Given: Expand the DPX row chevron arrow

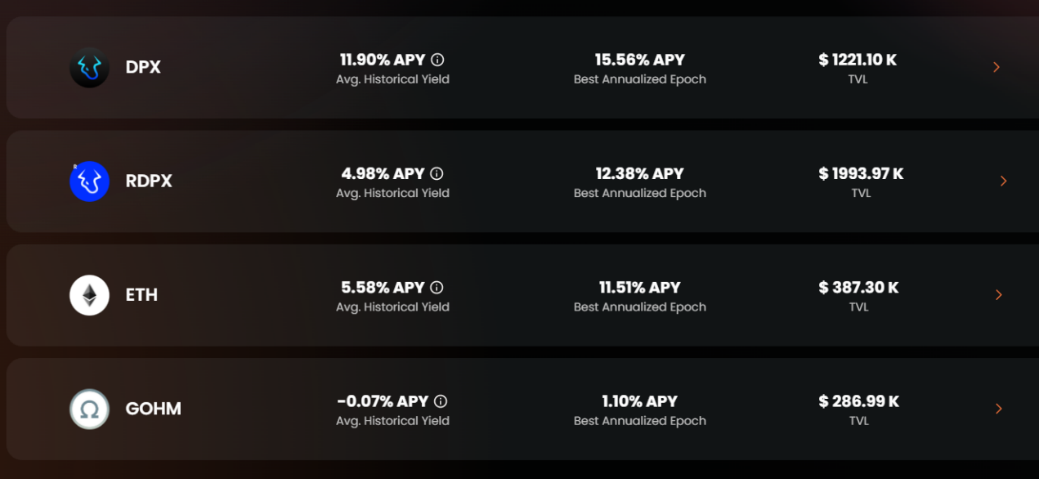Looking at the screenshot, I should 996,67.
